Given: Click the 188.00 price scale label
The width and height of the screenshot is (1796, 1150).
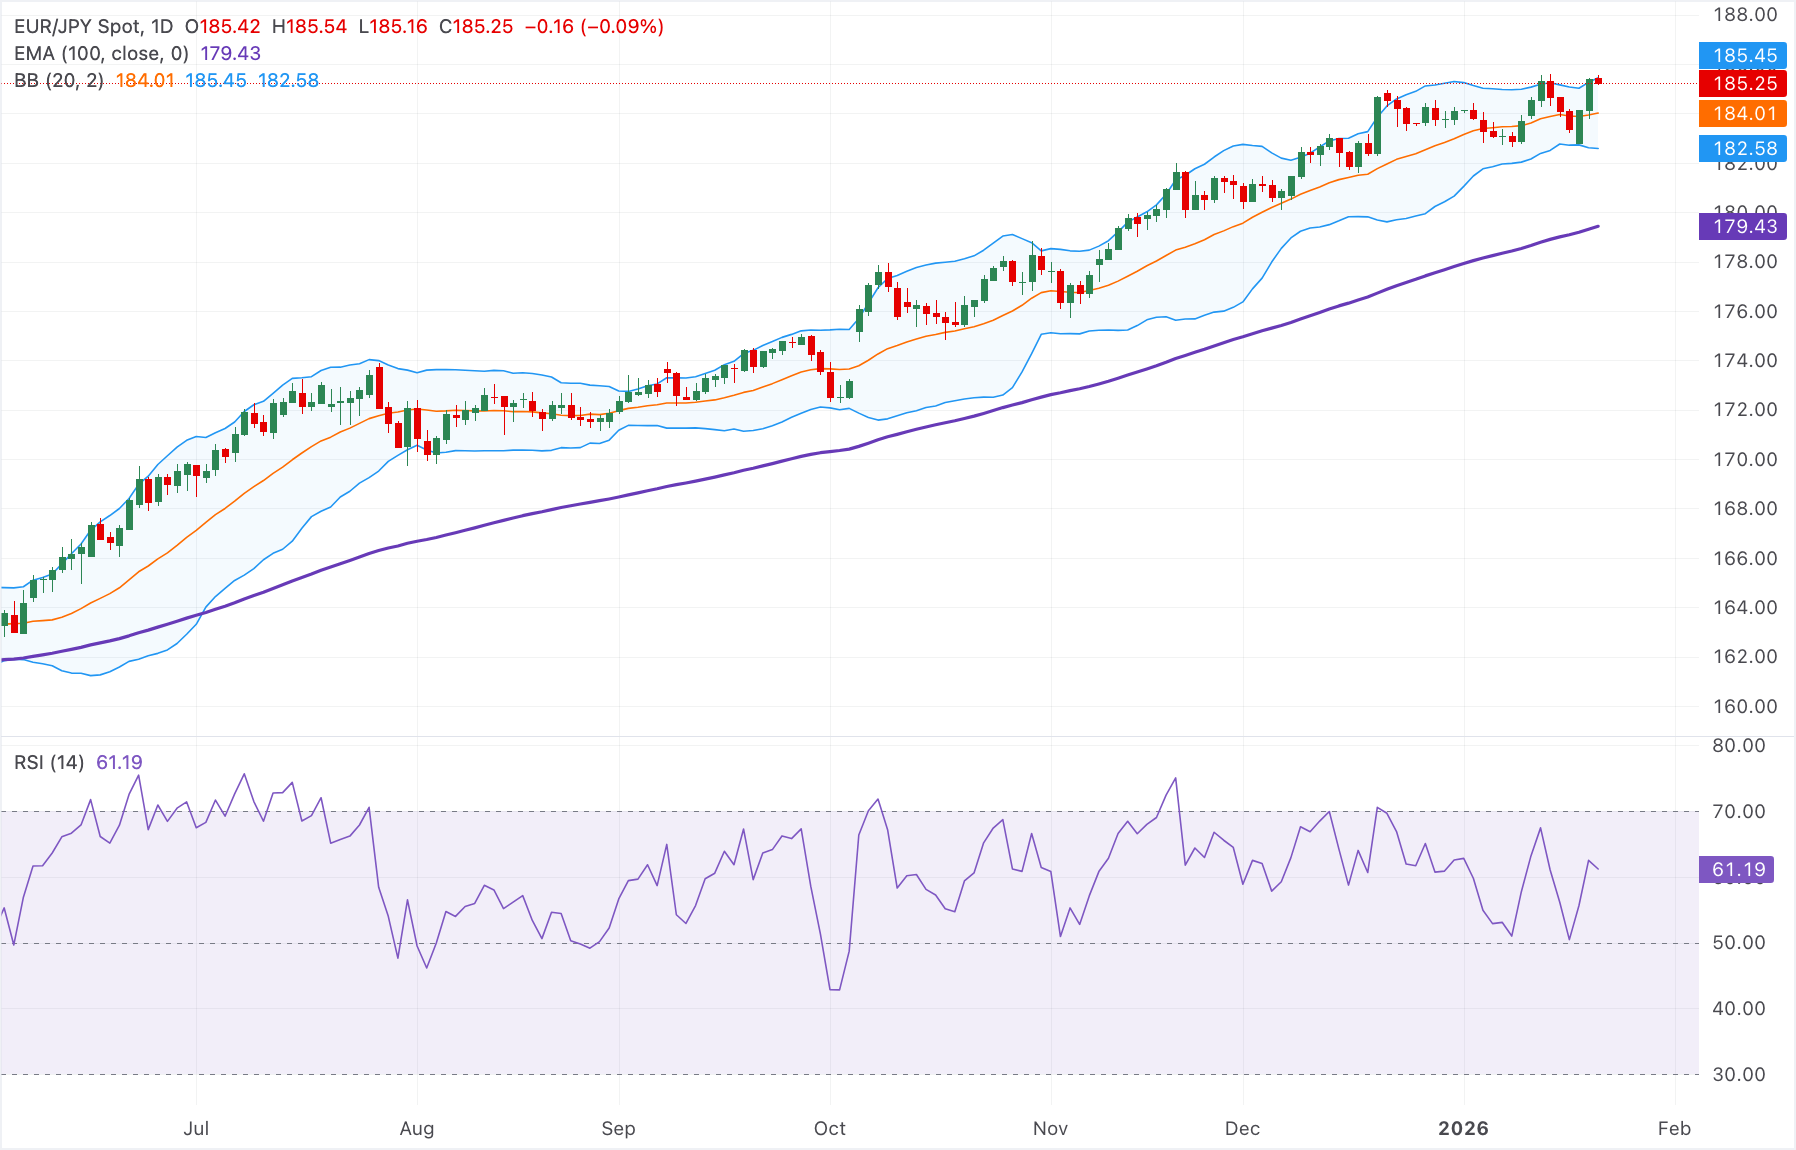Looking at the screenshot, I should pos(1748,15).
